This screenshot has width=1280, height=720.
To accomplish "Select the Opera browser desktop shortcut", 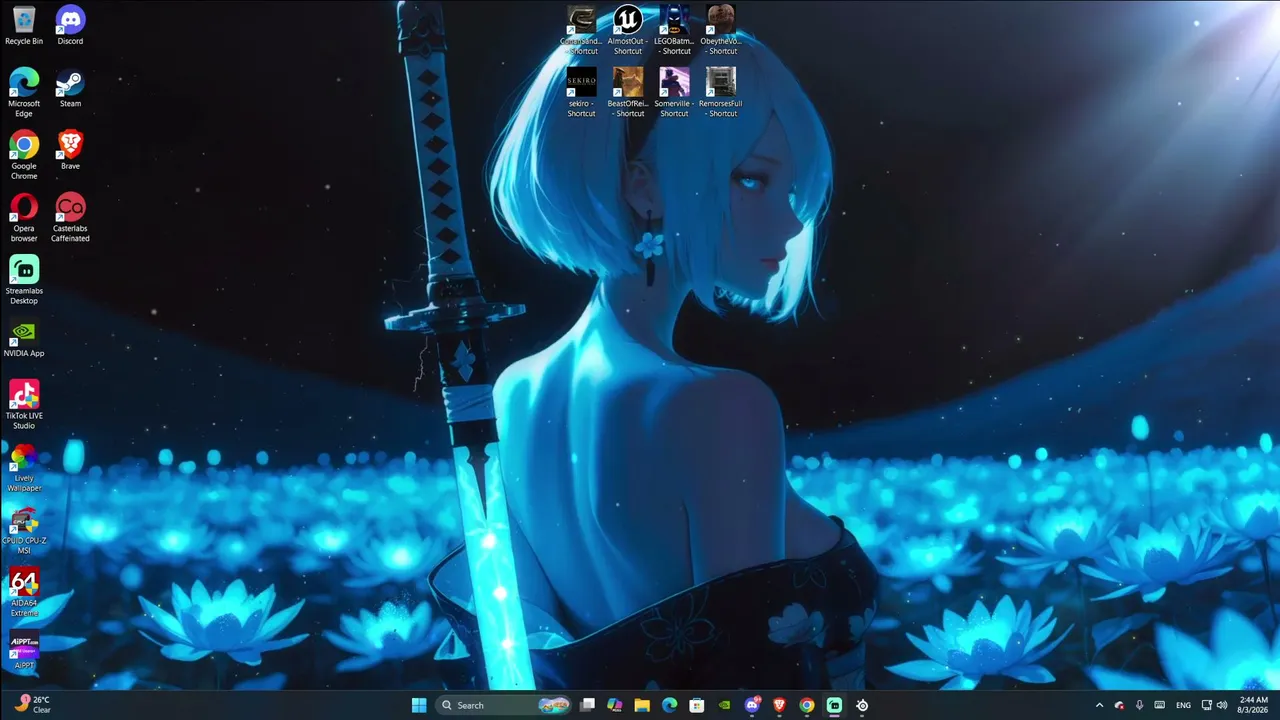I will click(x=24, y=217).
